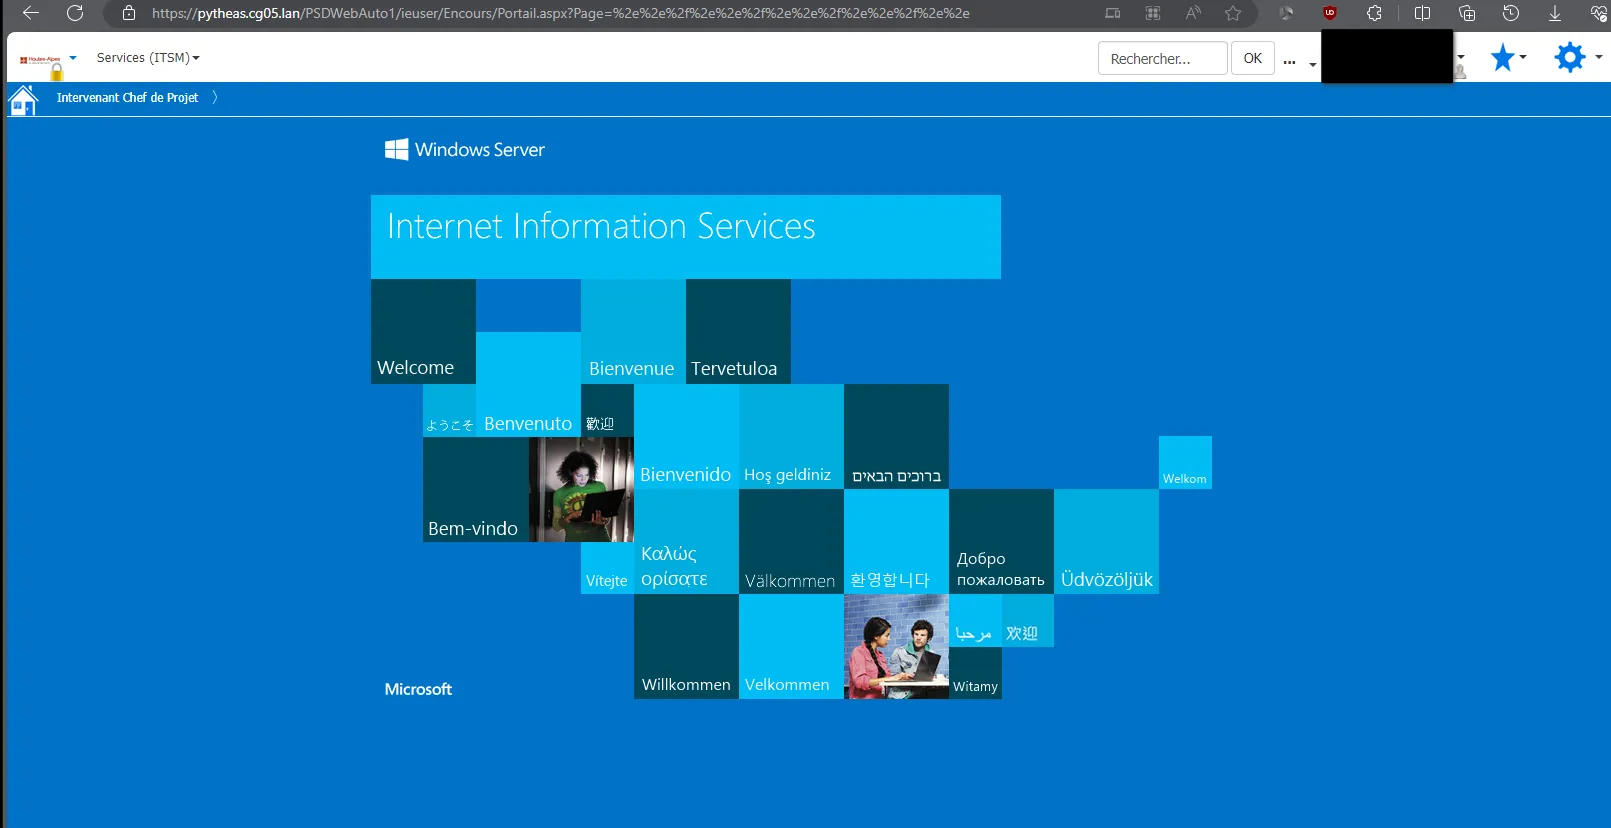View site info via address bar padlock
1611x828 pixels.
128,13
